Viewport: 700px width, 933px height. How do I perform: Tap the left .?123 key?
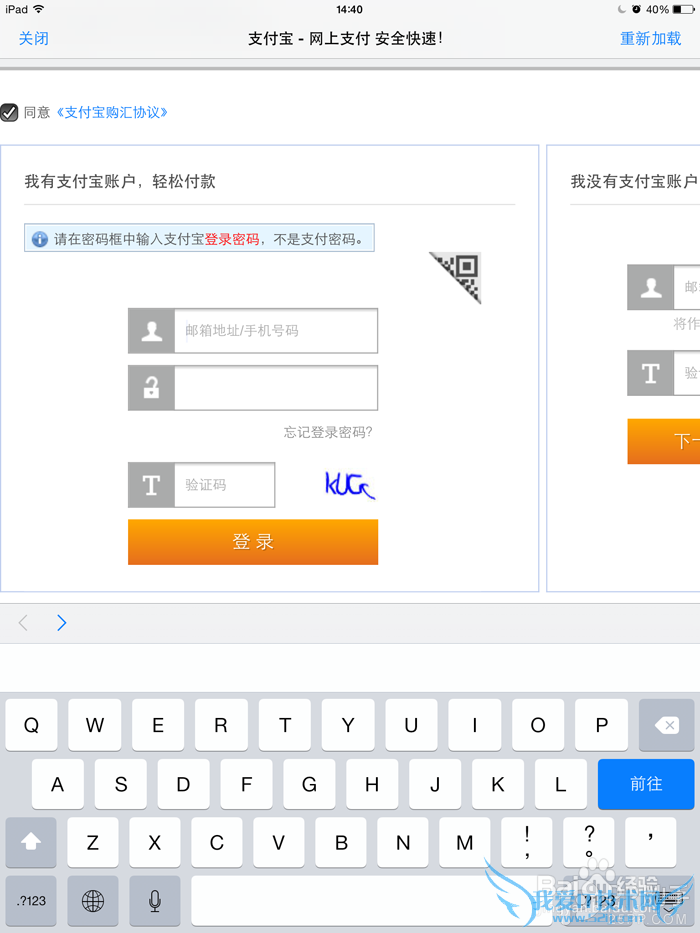coord(31,901)
